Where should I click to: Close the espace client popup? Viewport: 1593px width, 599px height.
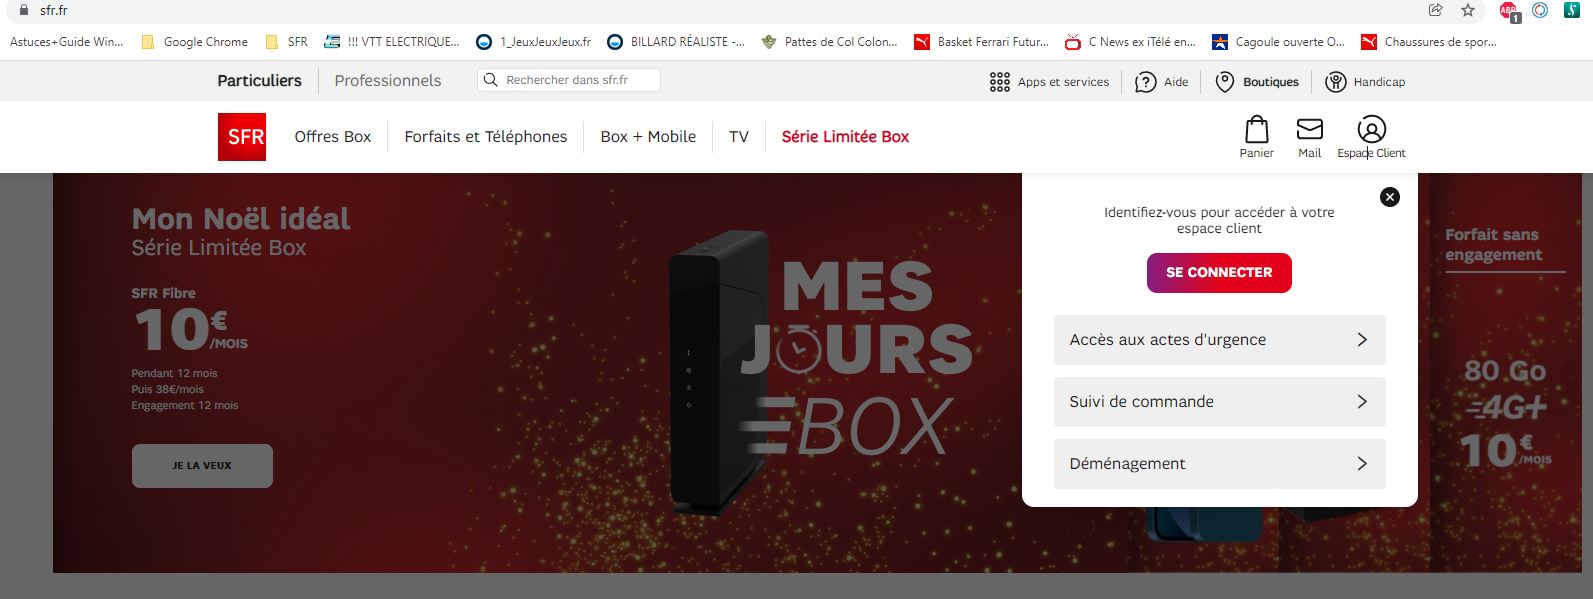[1390, 197]
